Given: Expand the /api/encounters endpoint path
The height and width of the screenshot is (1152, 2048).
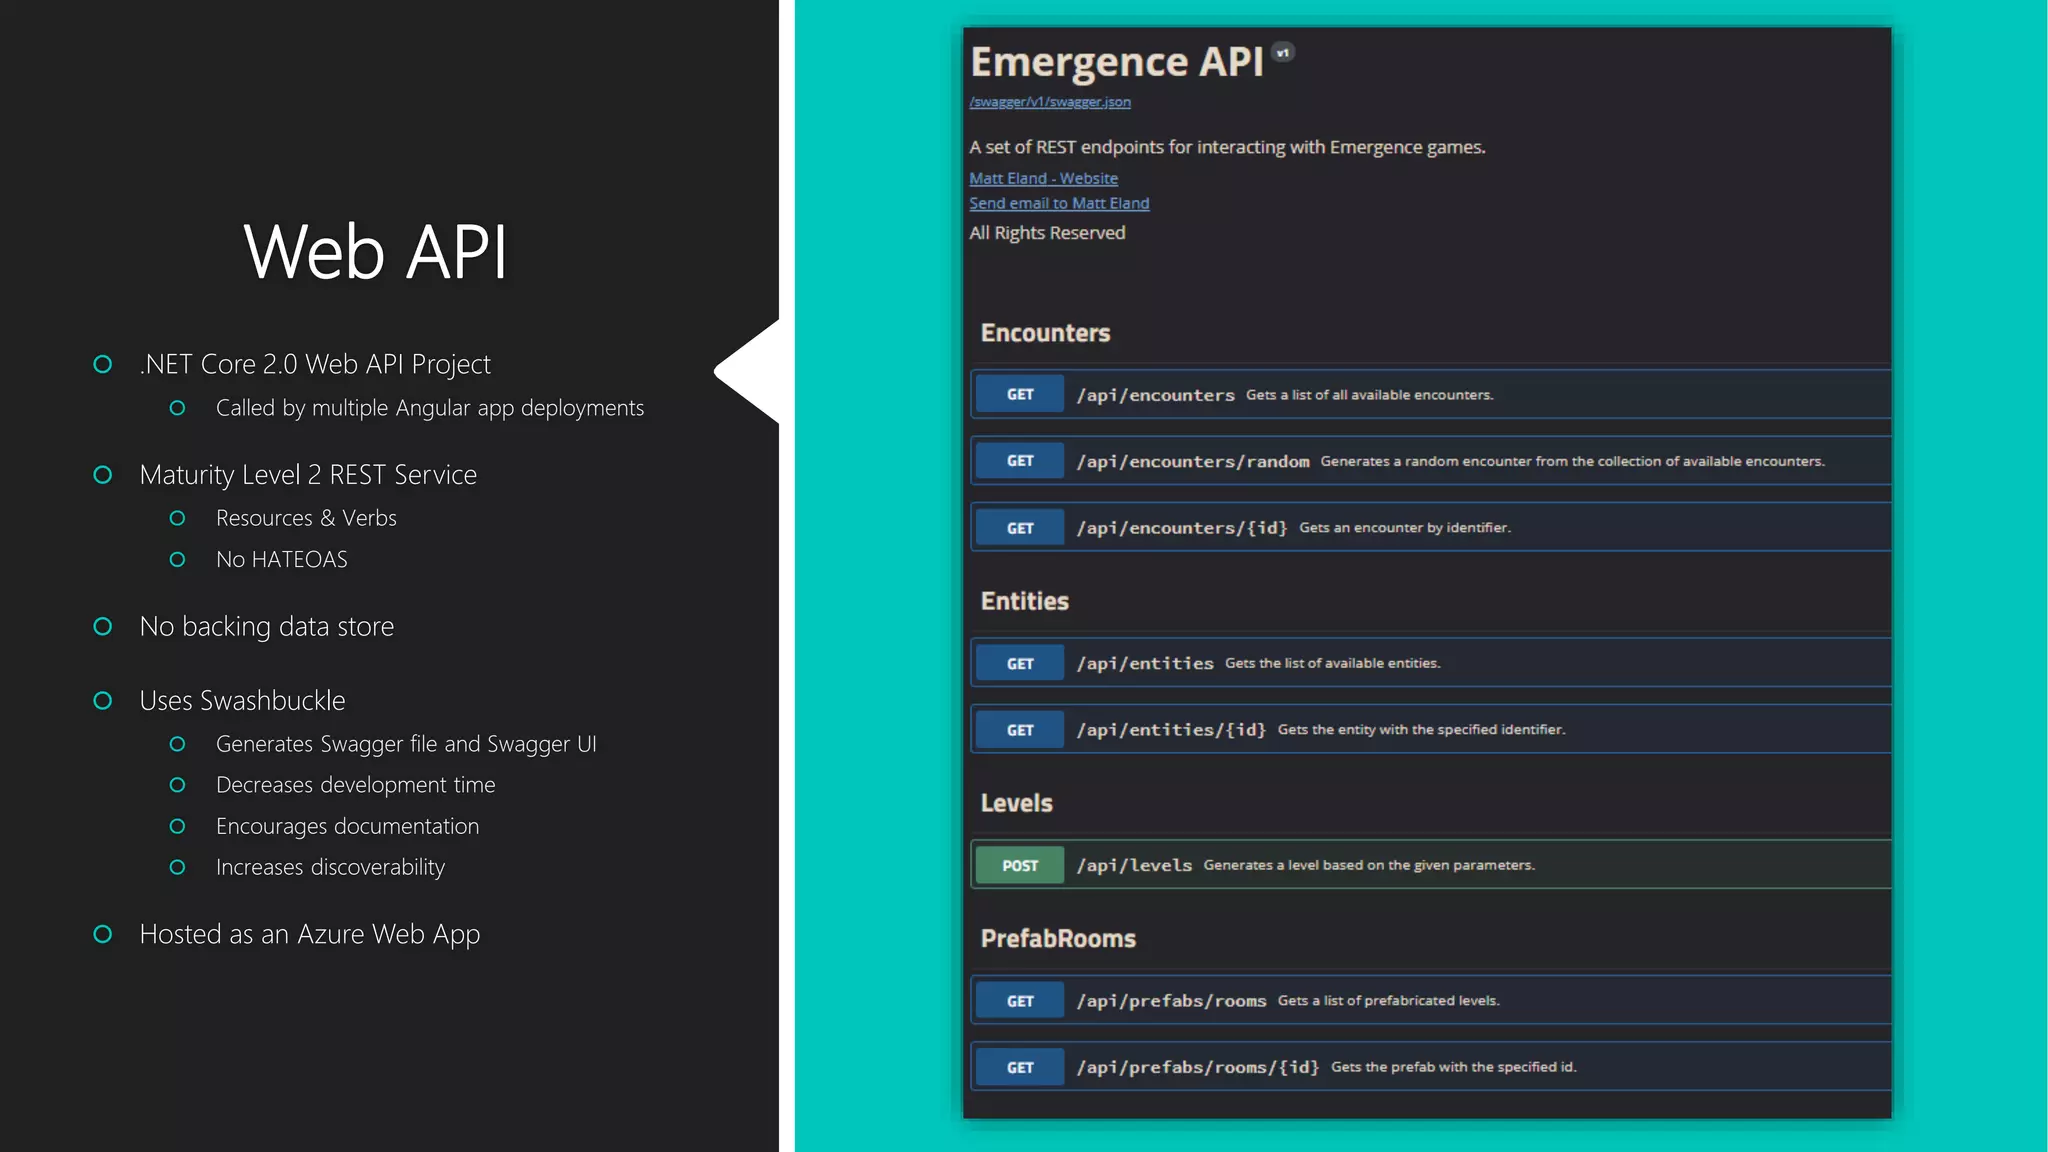Looking at the screenshot, I should coord(1156,395).
